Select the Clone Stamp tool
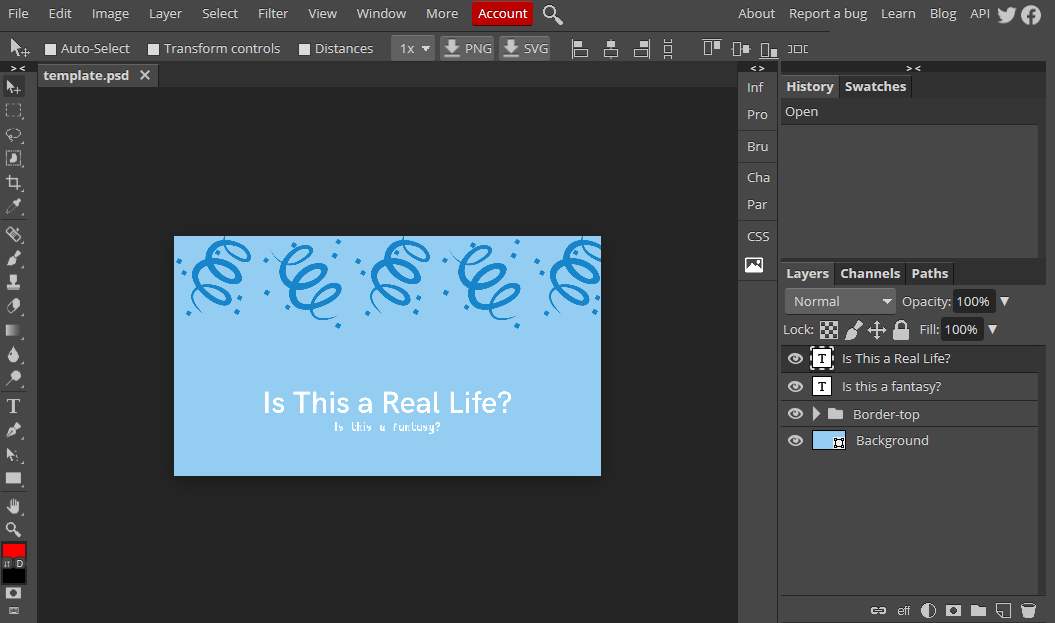1055x623 pixels. tap(13, 282)
